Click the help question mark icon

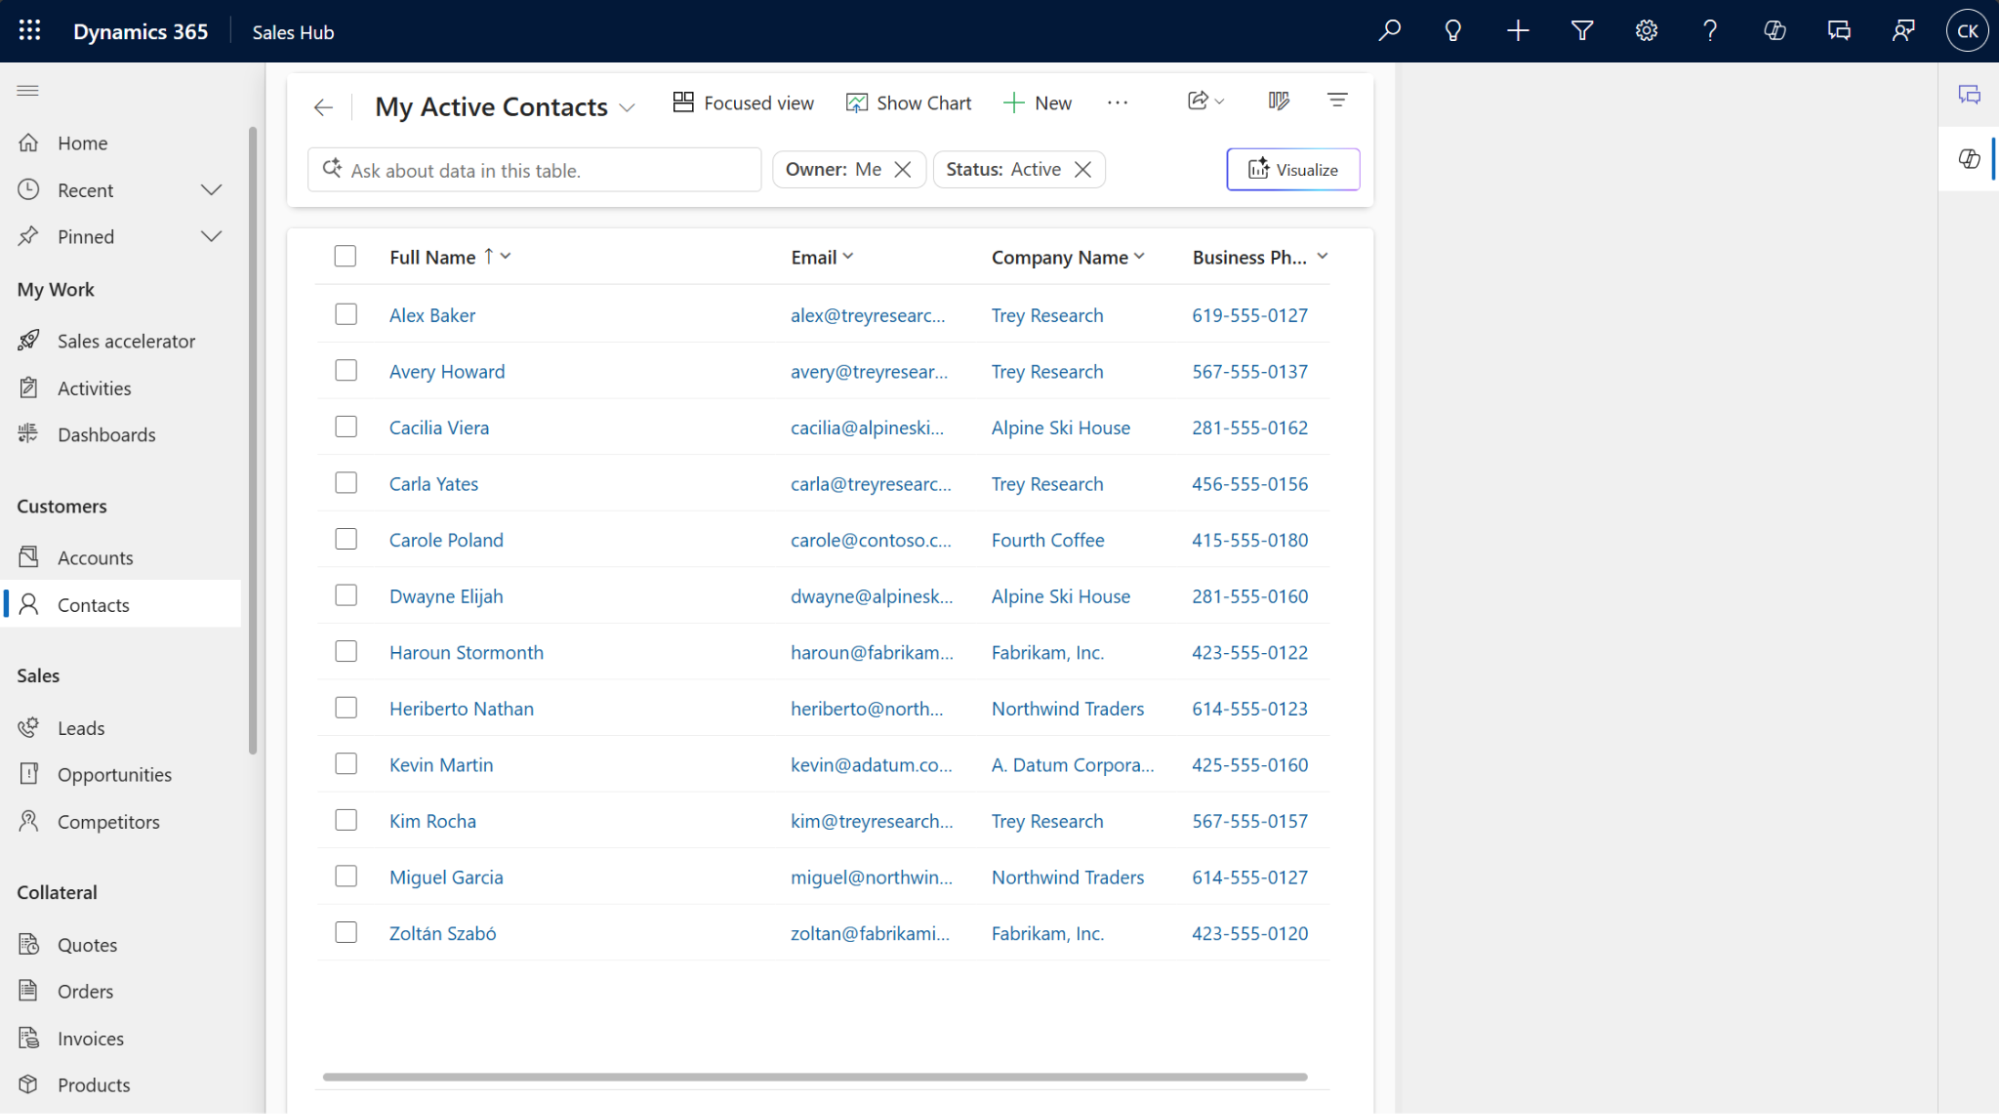pos(1710,31)
